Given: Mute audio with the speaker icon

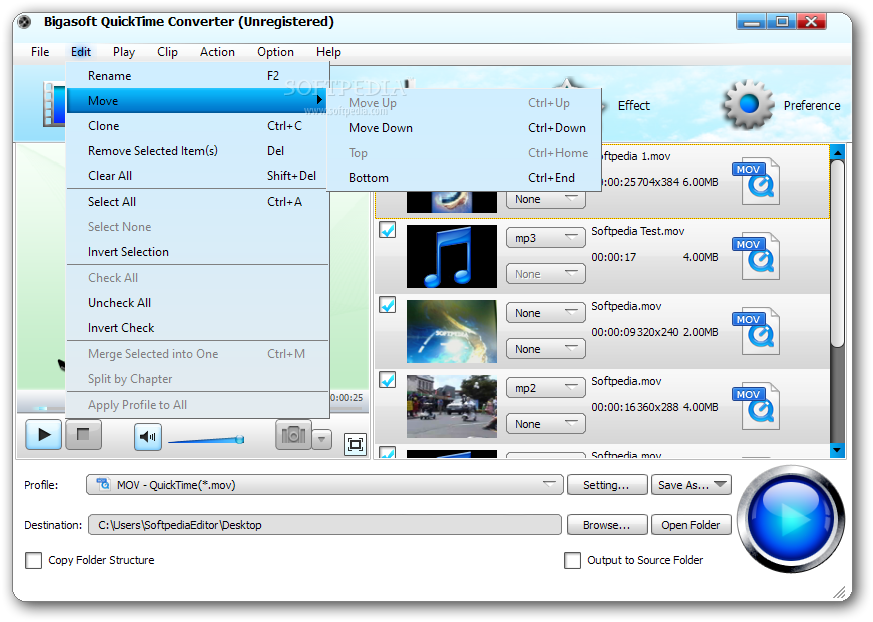Looking at the screenshot, I should [148, 437].
